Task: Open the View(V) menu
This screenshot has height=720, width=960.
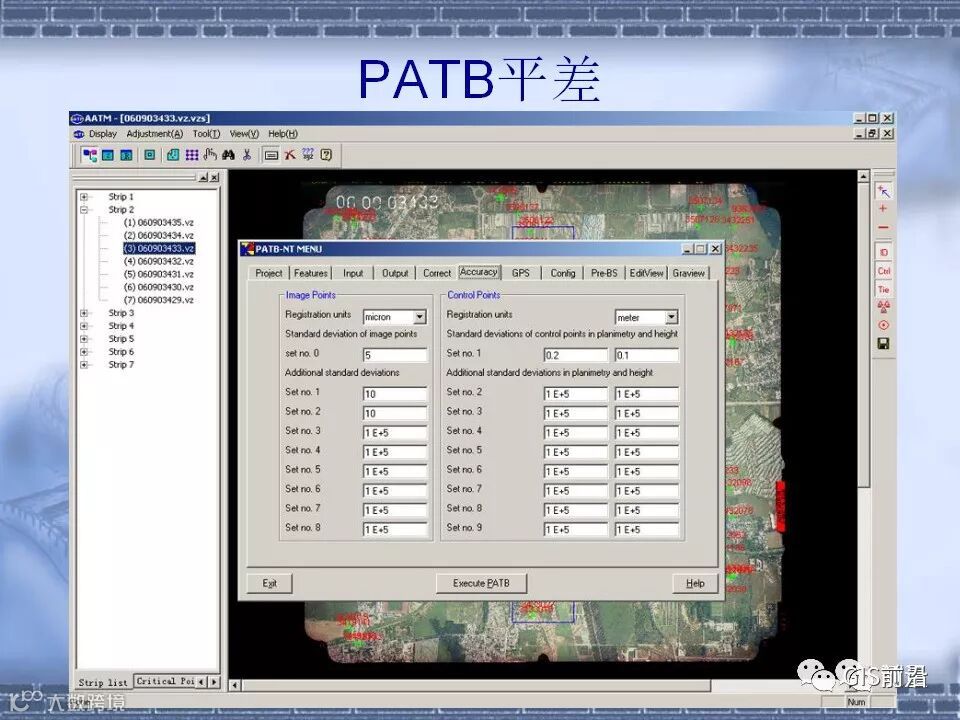Action: pyautogui.click(x=244, y=133)
